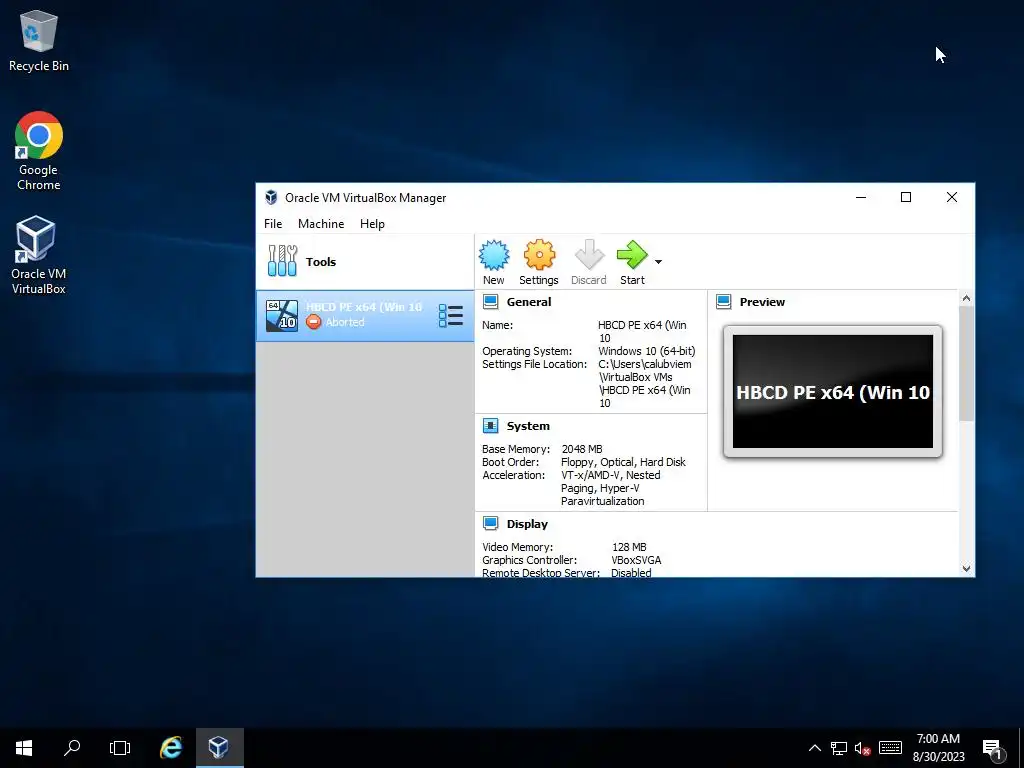Open Task View on the taskbar
1024x768 pixels.
120,748
